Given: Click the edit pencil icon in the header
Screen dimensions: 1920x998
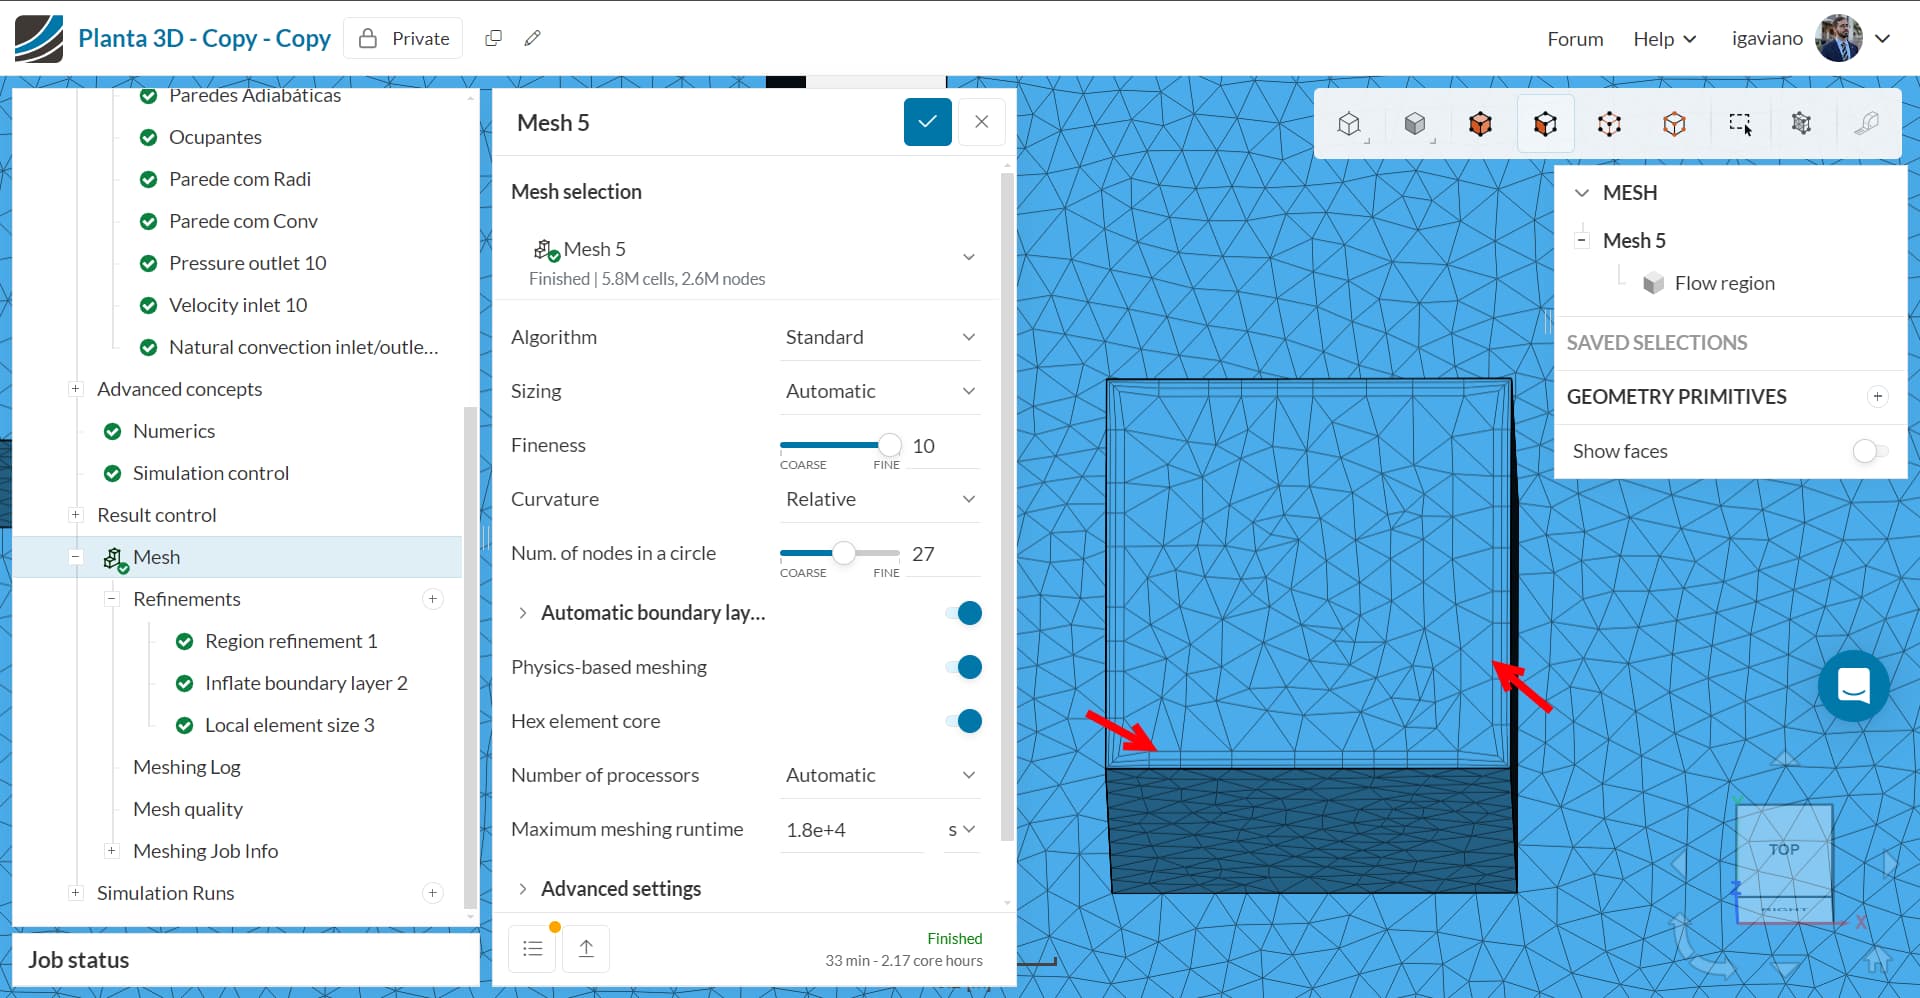Looking at the screenshot, I should (532, 37).
